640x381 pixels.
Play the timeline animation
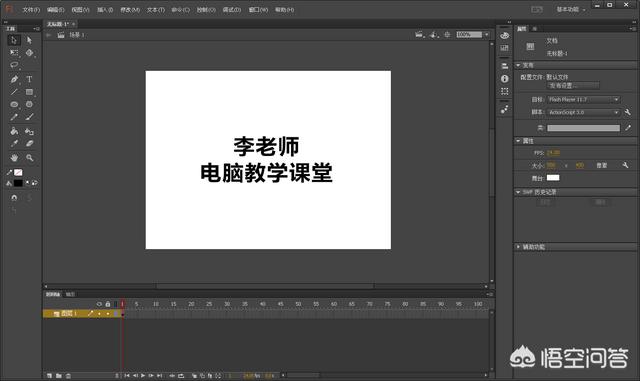[x=143, y=375]
